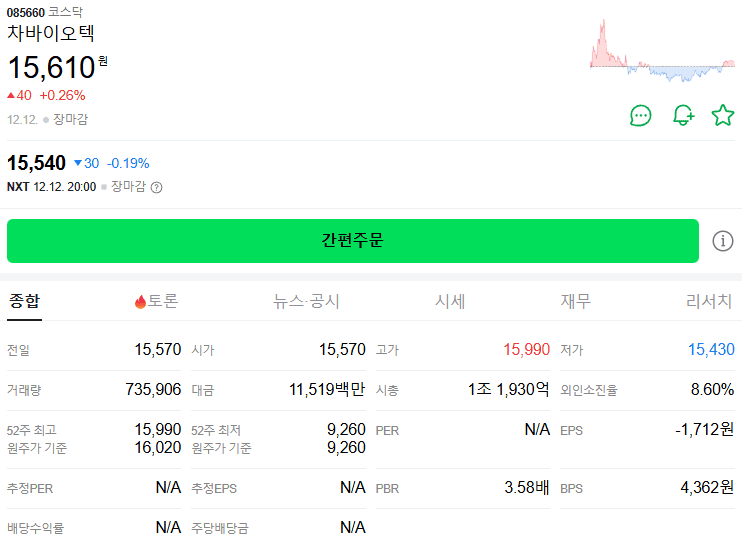742x547 pixels.
Task: Click the PBR value 3.58배
Action: coord(527,487)
